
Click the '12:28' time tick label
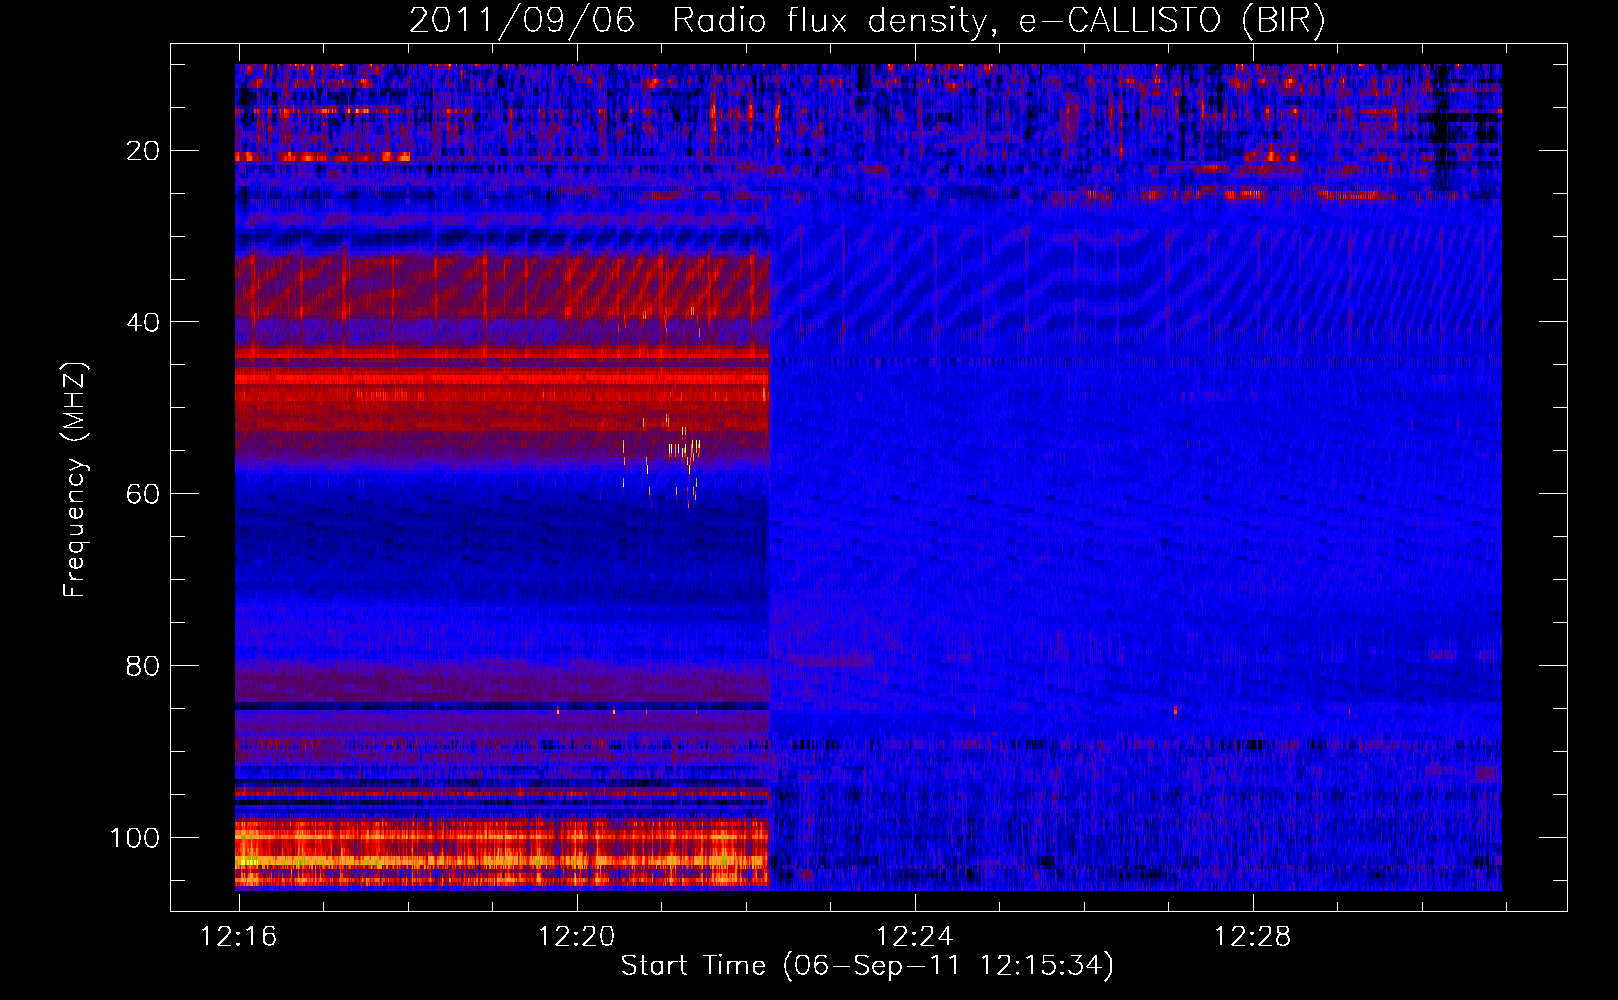click(1252, 937)
